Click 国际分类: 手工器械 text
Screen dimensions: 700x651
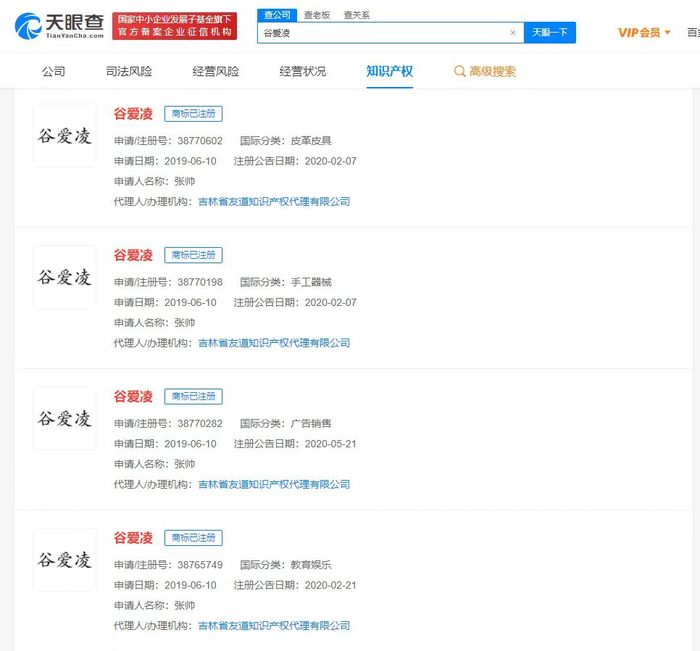[286, 282]
